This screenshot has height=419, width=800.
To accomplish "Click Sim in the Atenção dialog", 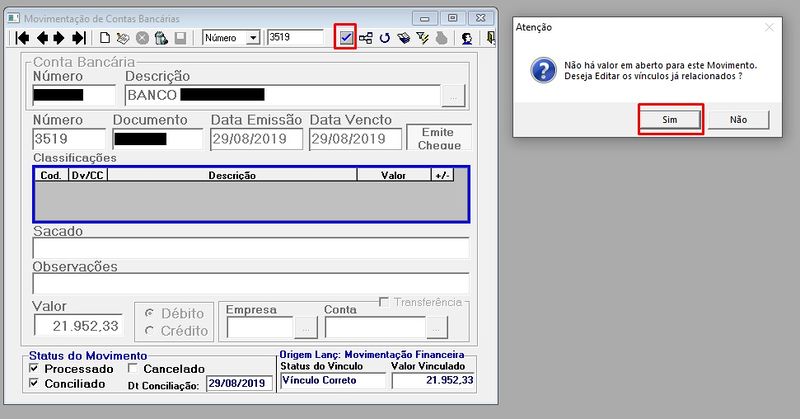I will [670, 119].
